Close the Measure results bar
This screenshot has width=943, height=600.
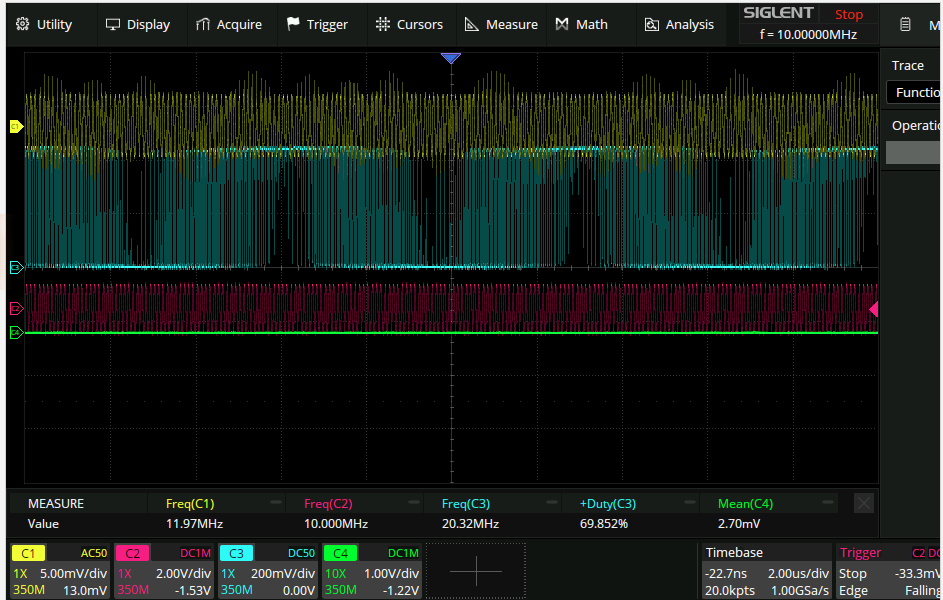coord(864,503)
